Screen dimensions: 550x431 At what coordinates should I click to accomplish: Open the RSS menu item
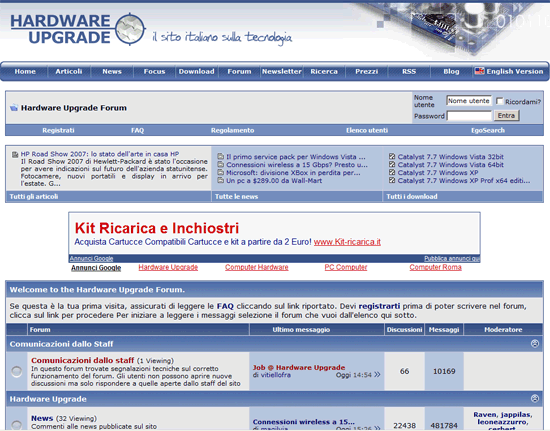(409, 71)
